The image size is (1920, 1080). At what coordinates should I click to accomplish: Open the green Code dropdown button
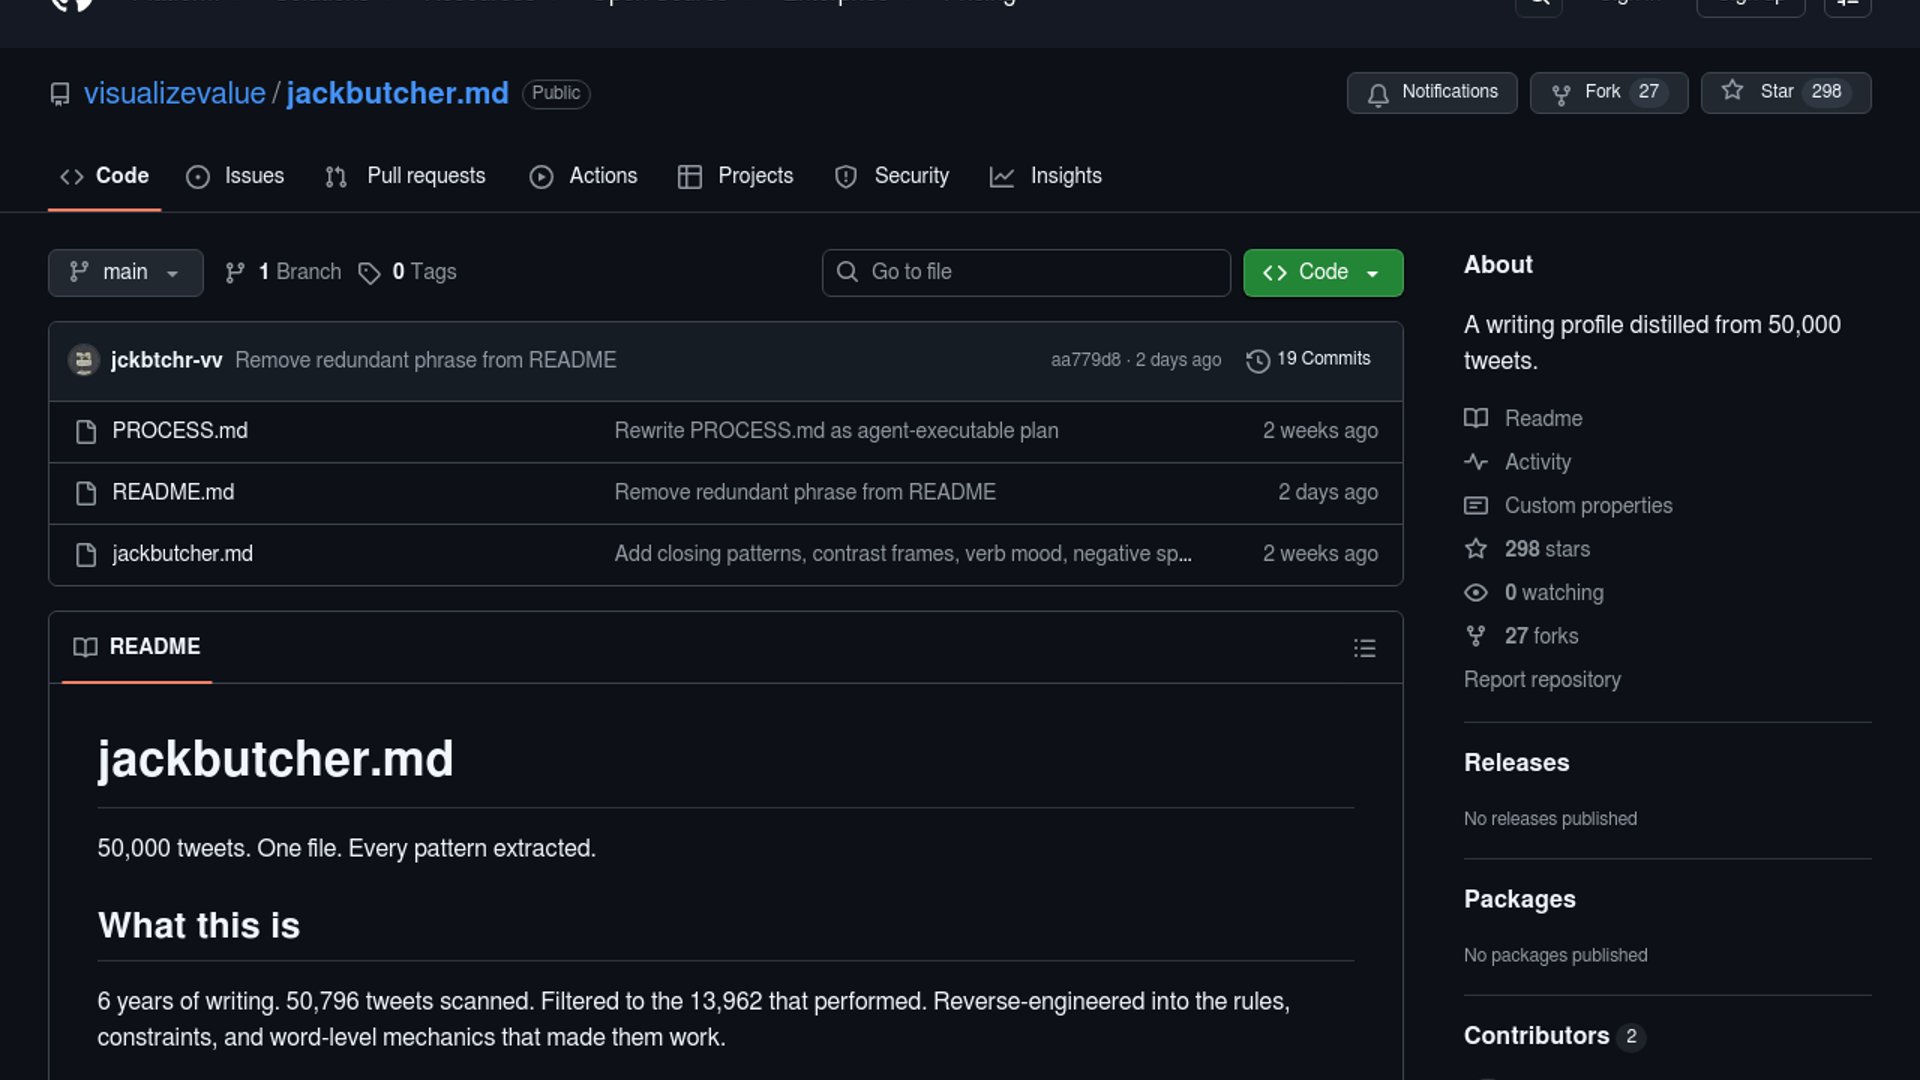click(x=1322, y=273)
